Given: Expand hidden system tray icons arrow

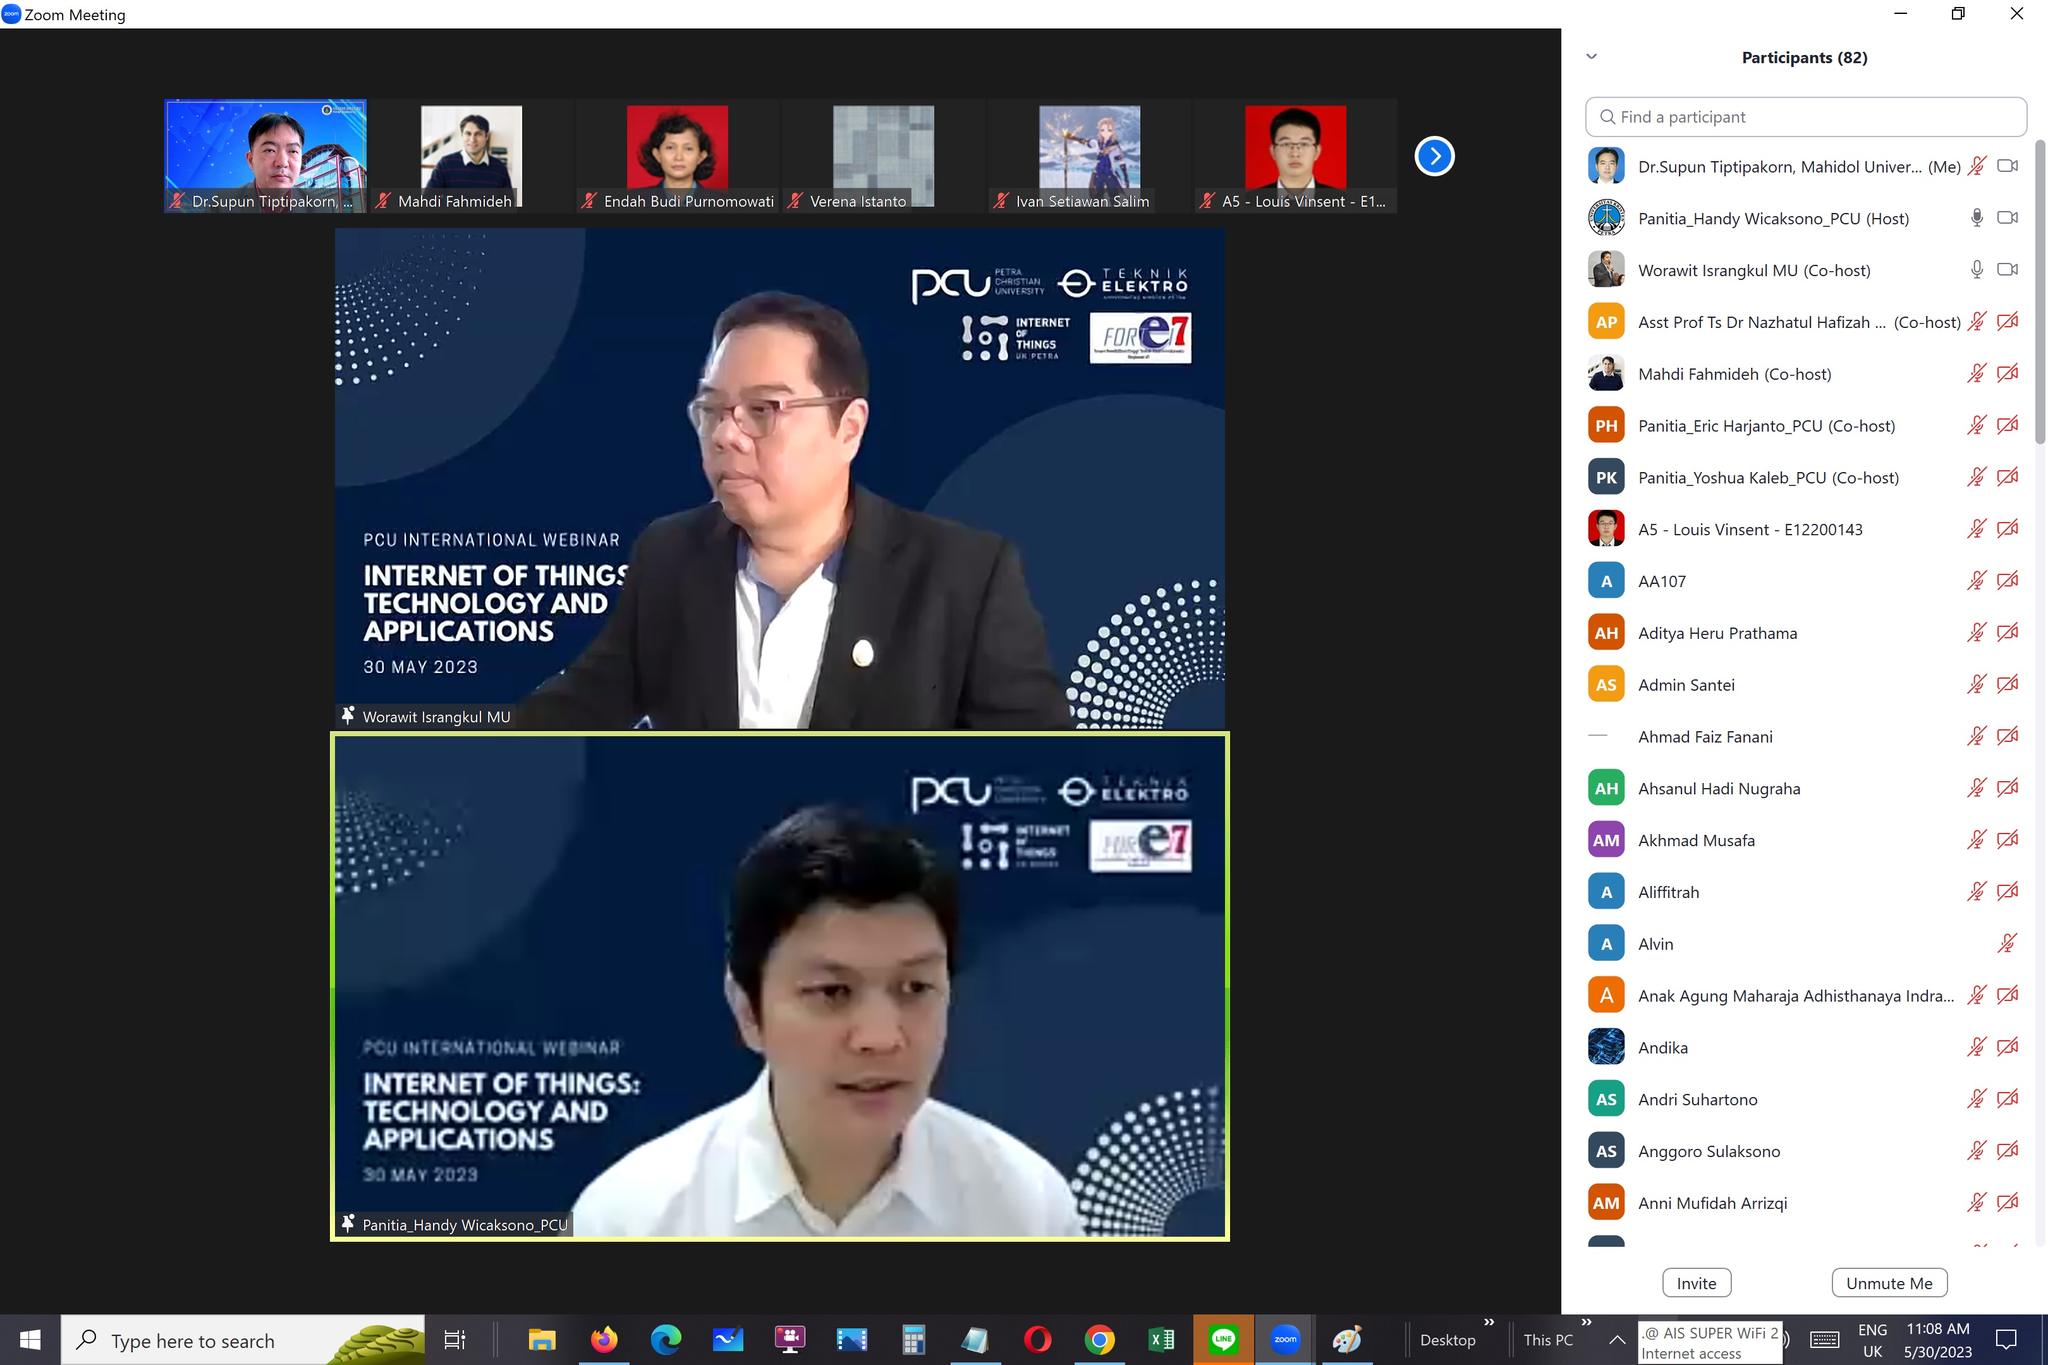Looking at the screenshot, I should [x=1616, y=1340].
